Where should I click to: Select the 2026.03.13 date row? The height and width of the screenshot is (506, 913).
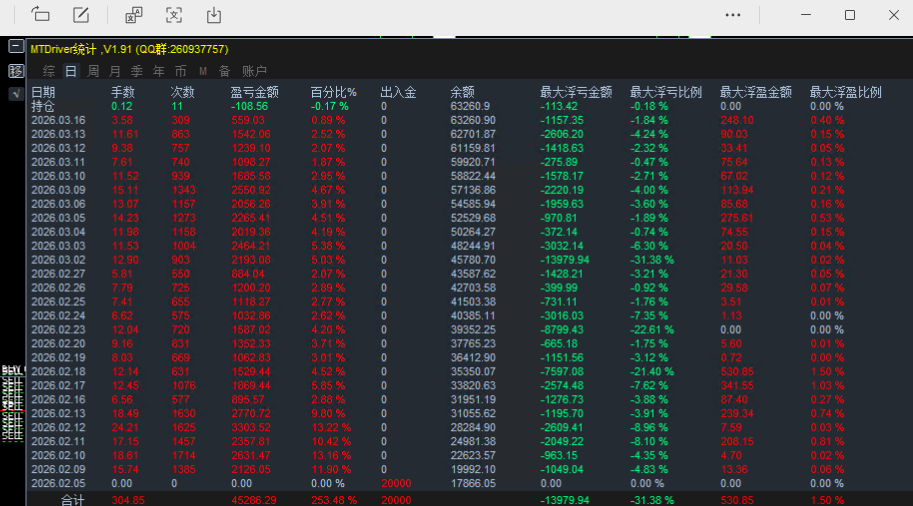[58, 134]
